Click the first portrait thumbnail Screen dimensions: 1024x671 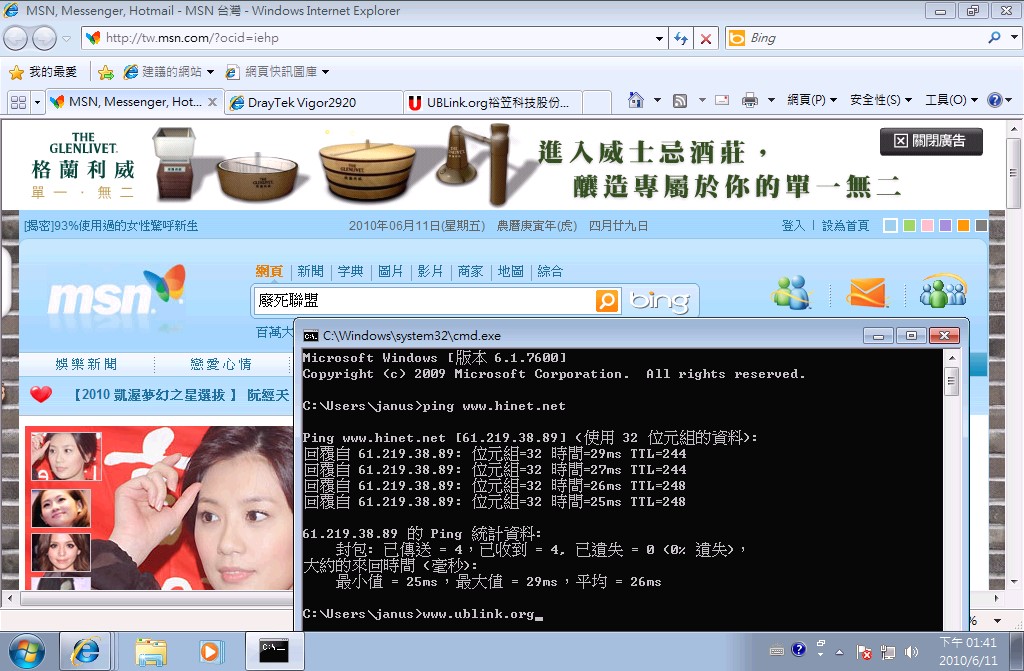[66, 456]
